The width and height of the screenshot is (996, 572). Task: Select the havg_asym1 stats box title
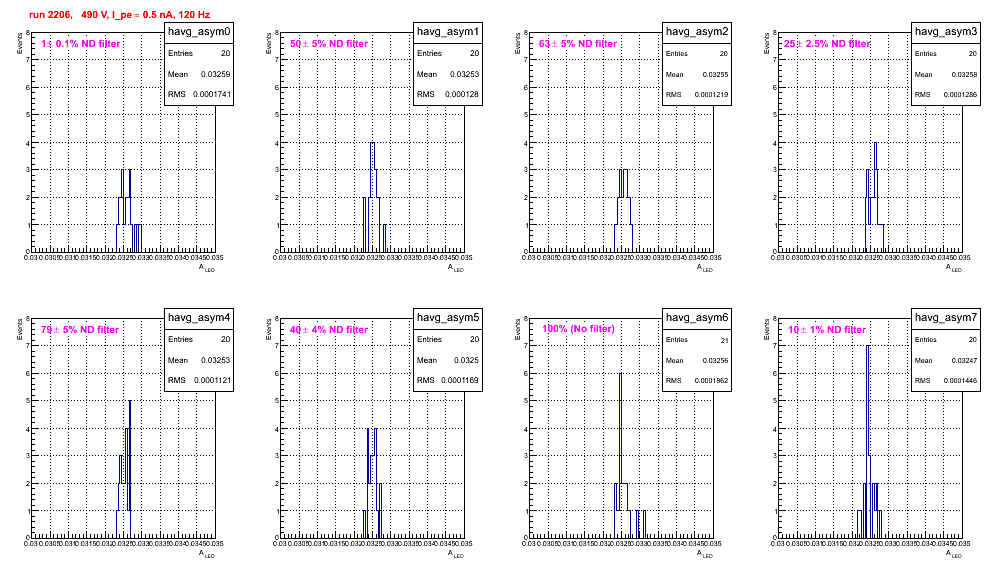448,31
